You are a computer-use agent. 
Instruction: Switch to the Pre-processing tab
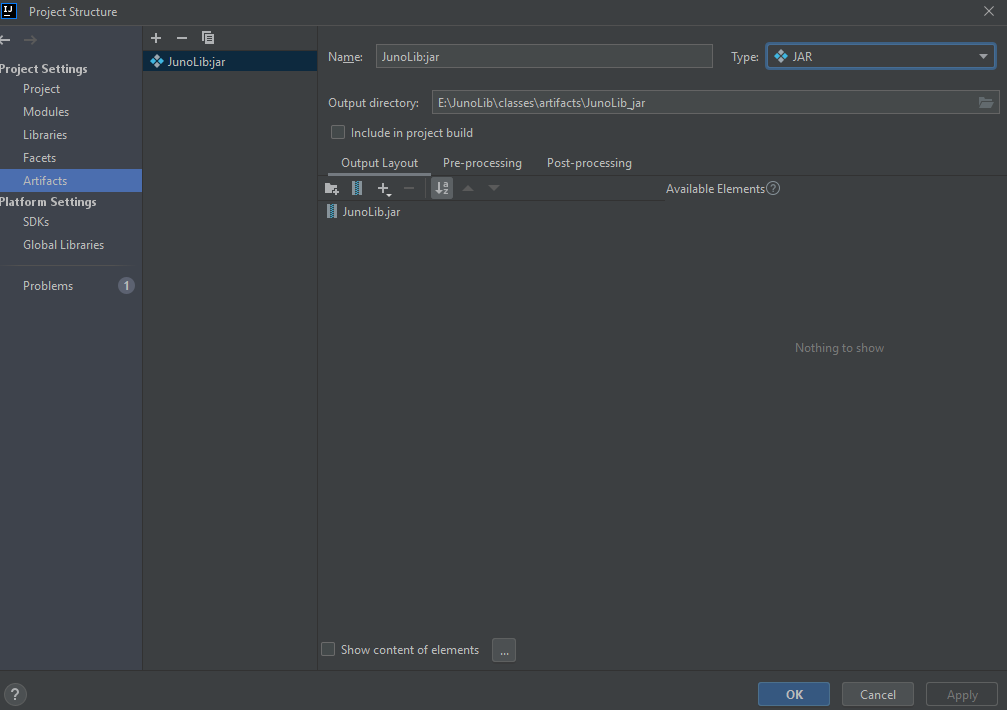point(482,163)
